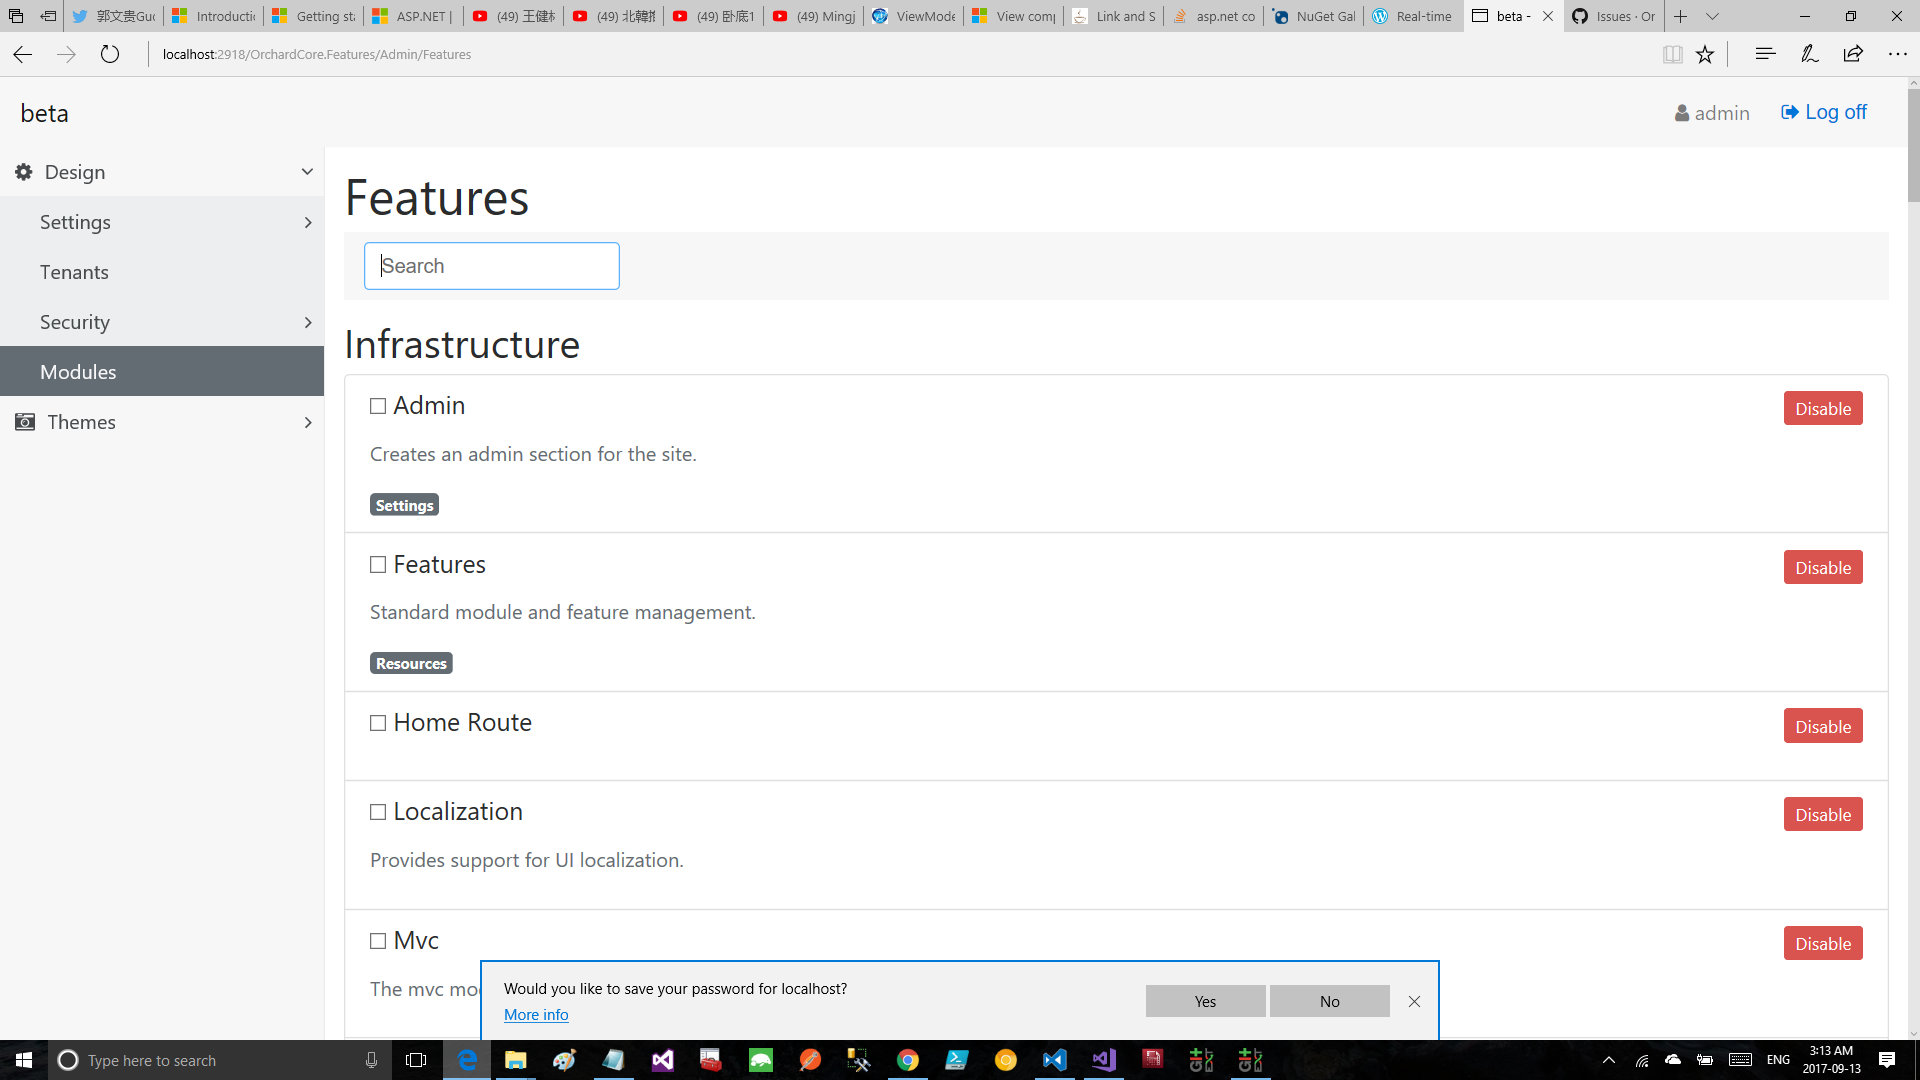Viewport: 1920px width, 1080px height.
Task: Check the Localization feature checkbox
Action: (377, 811)
